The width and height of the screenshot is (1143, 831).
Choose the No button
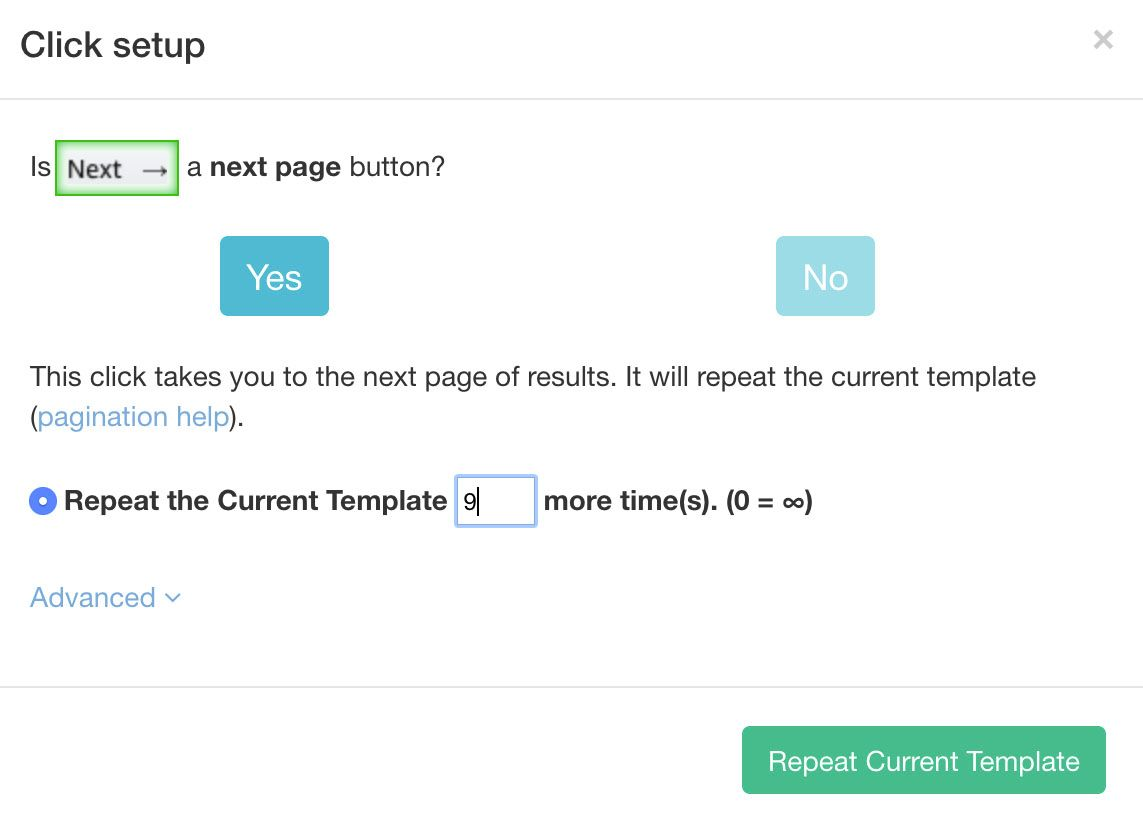pyautogui.click(x=825, y=276)
